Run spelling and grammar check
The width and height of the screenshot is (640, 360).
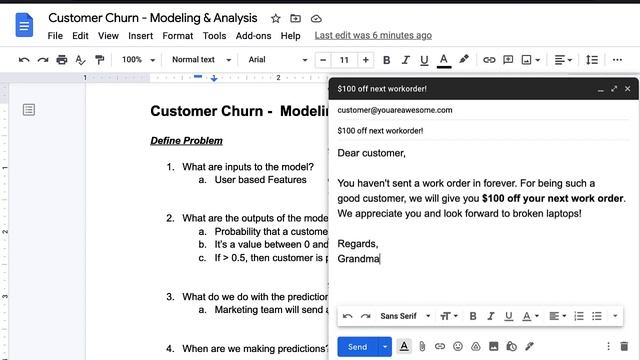[80, 60]
